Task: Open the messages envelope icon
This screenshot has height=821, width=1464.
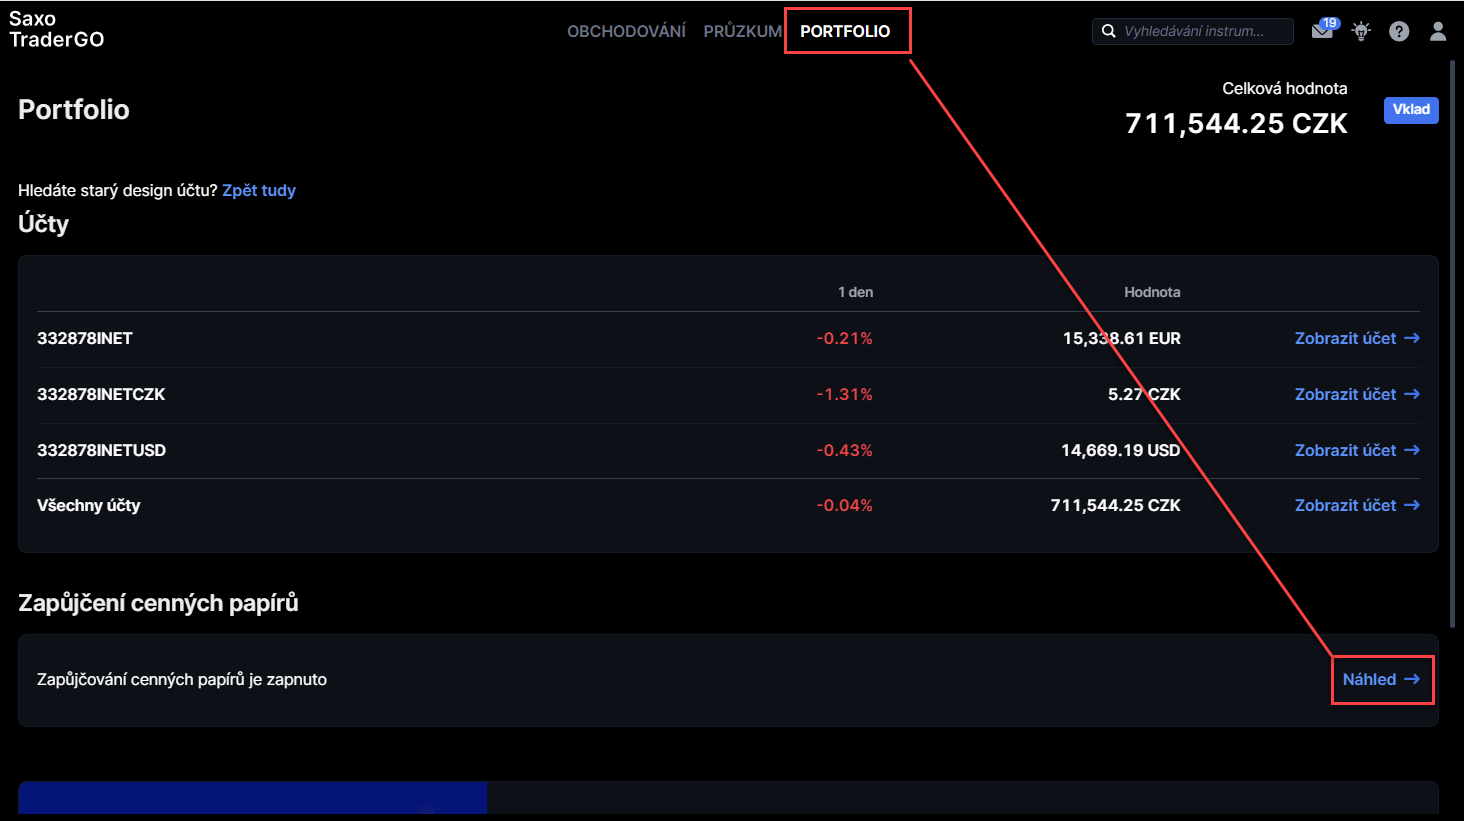Action: (1322, 31)
